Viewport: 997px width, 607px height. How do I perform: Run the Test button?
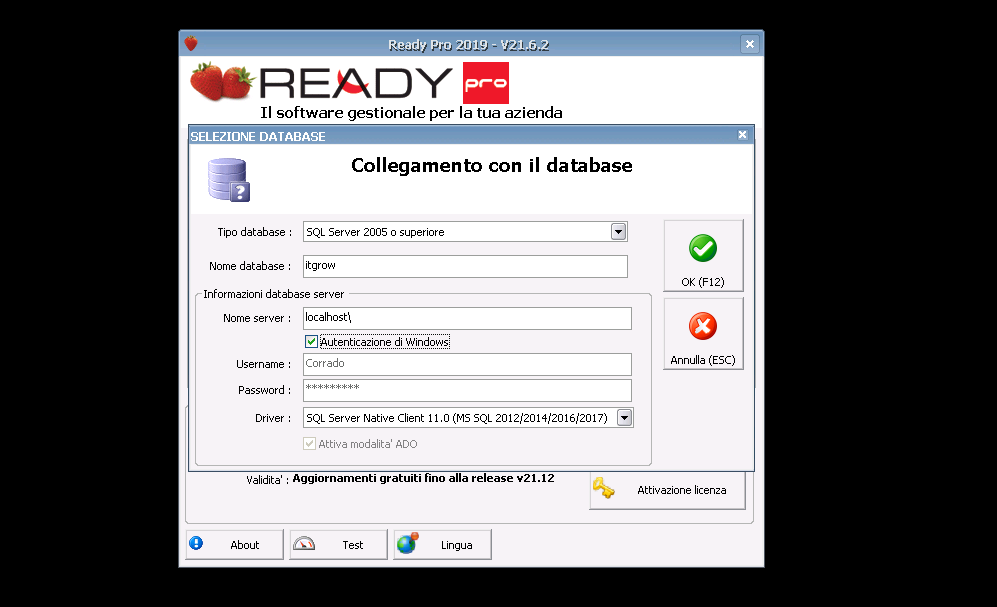[338, 545]
